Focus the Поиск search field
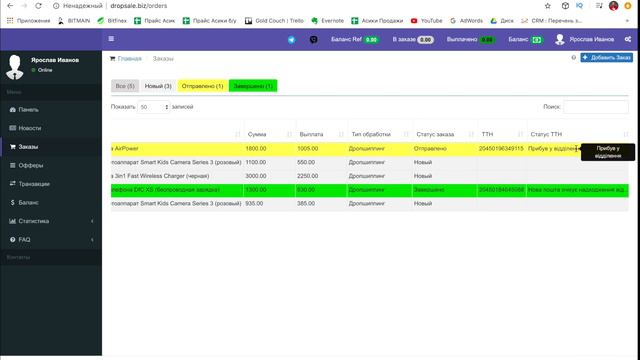Image resolution: width=640 pixels, height=360 pixels. click(x=596, y=107)
